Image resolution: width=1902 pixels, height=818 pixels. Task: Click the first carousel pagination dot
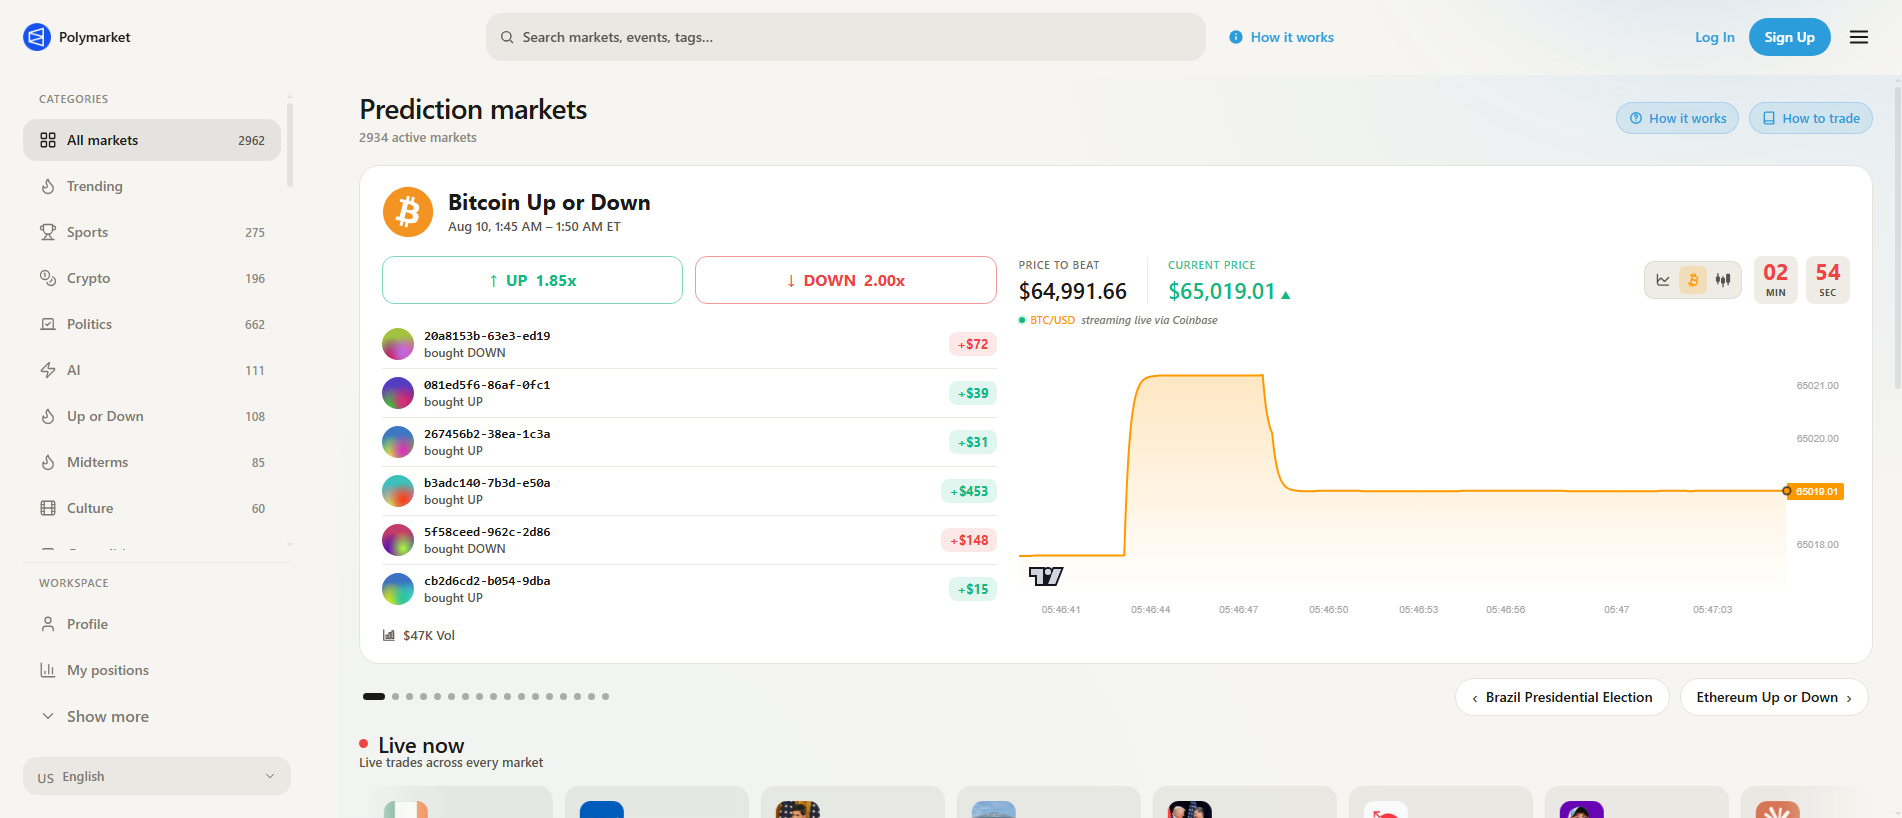pos(374,696)
